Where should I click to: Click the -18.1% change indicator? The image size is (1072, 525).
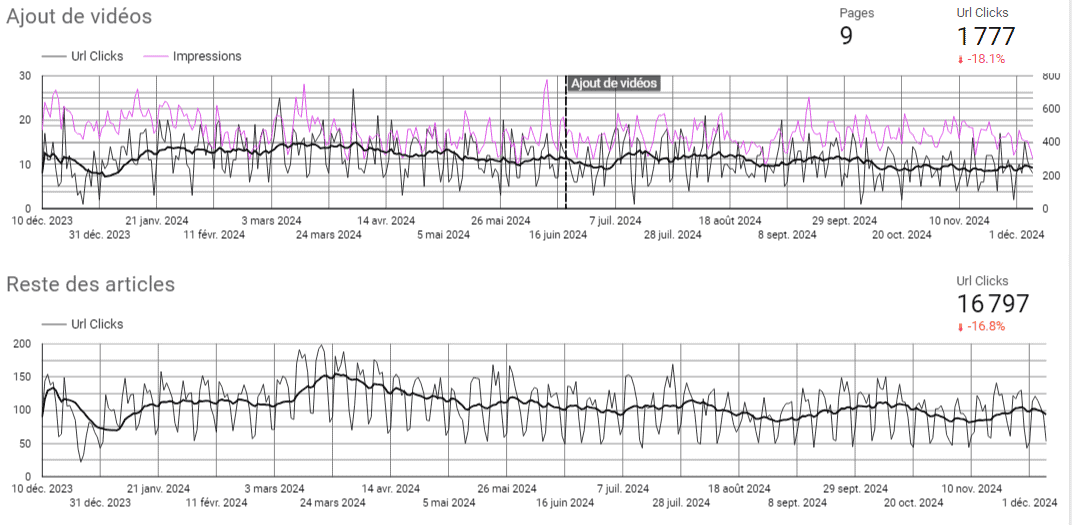point(987,60)
